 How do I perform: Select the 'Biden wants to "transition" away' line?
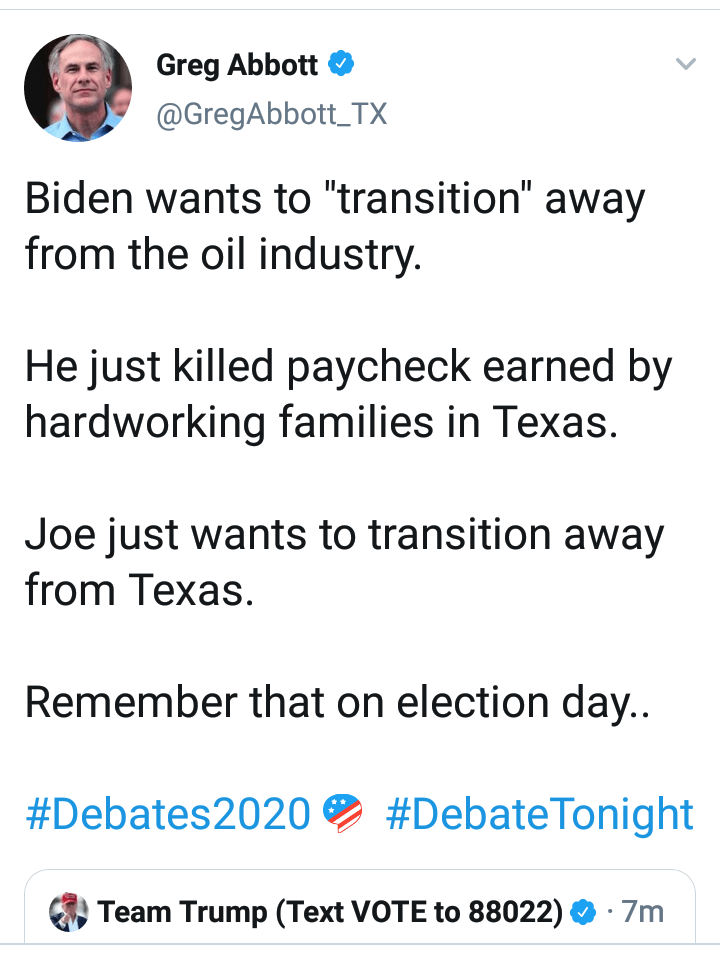[x=335, y=200]
